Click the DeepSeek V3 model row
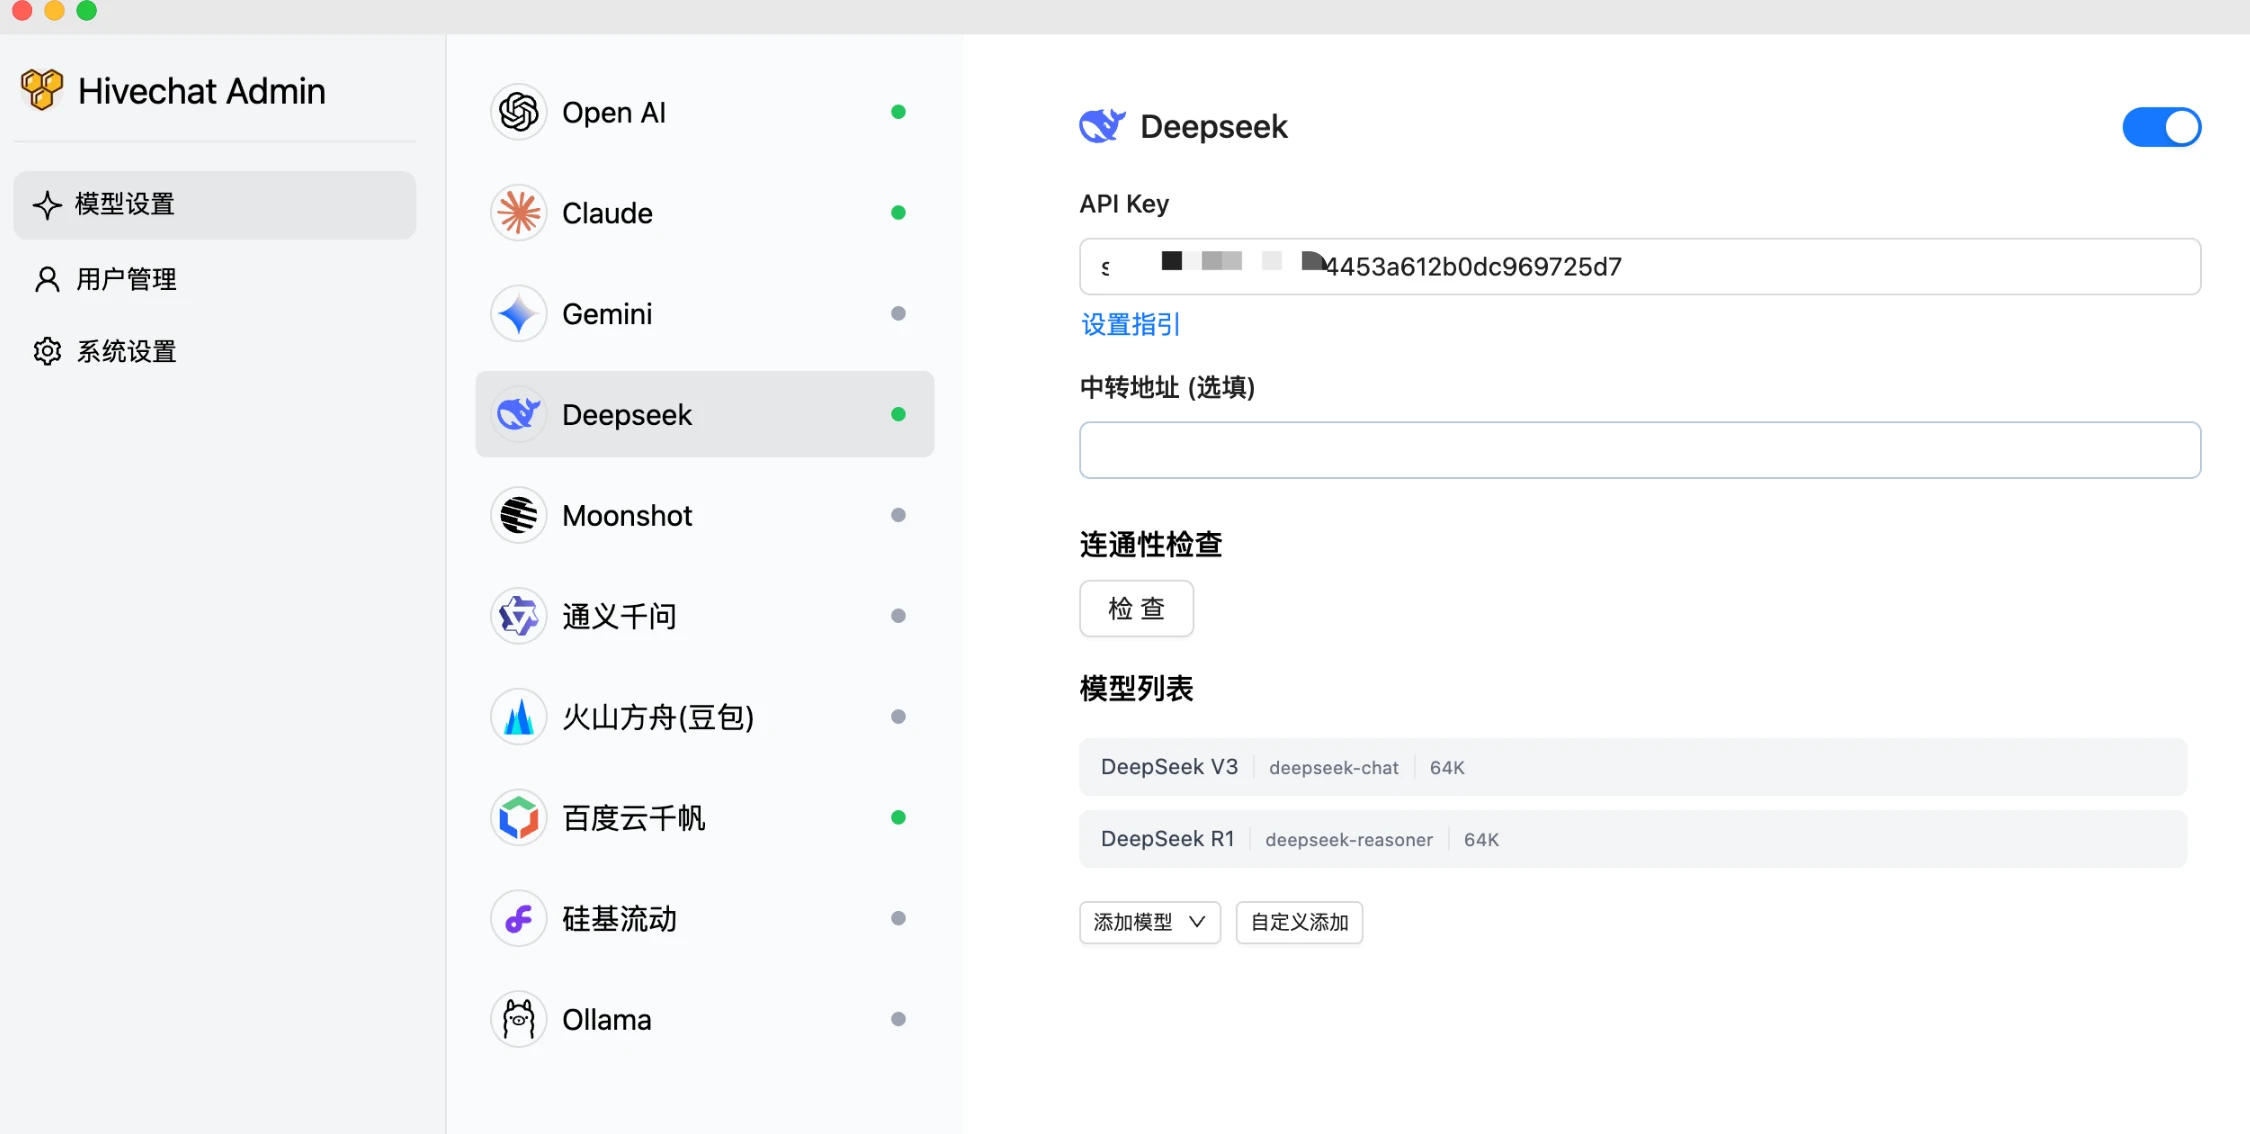The image size is (2250, 1134). (1633, 767)
